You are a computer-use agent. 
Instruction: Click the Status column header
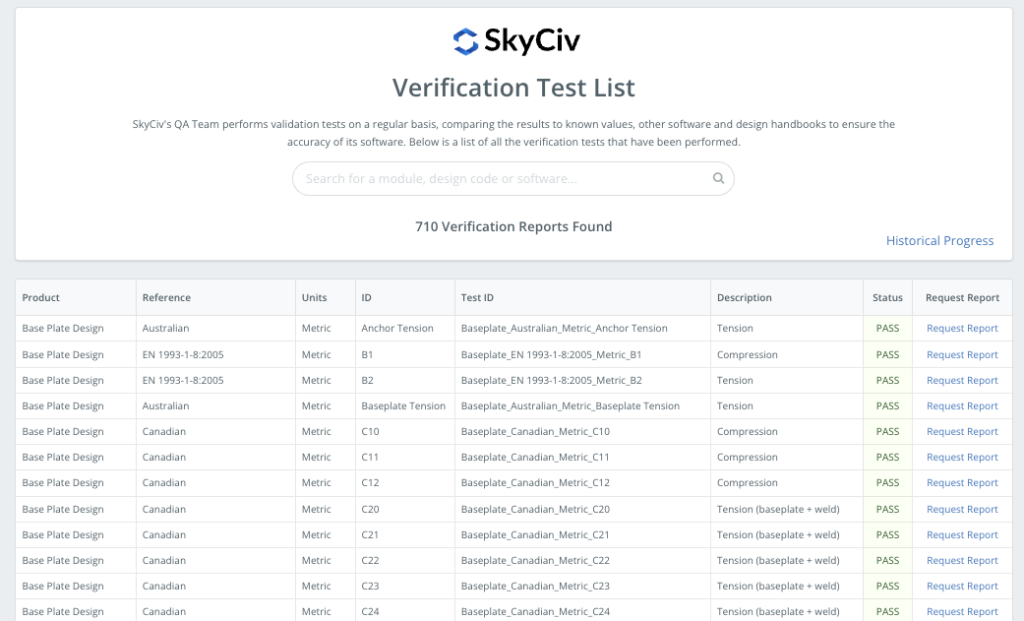pyautogui.click(x=887, y=298)
